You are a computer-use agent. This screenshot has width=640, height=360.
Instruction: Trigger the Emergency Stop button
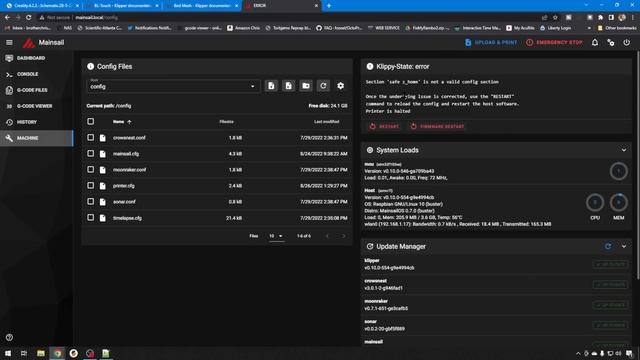554,42
